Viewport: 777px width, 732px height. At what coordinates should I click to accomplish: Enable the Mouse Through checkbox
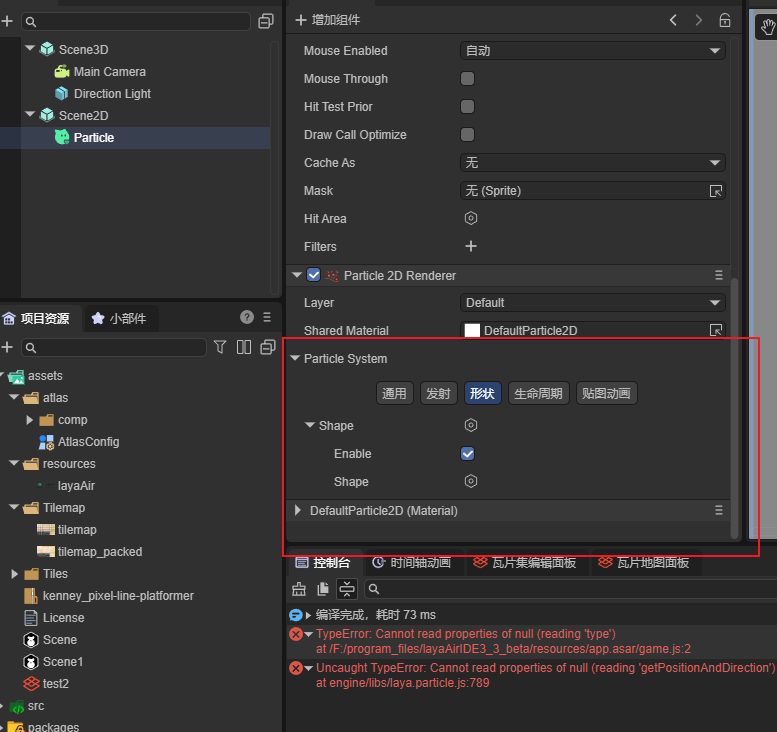pyautogui.click(x=467, y=79)
